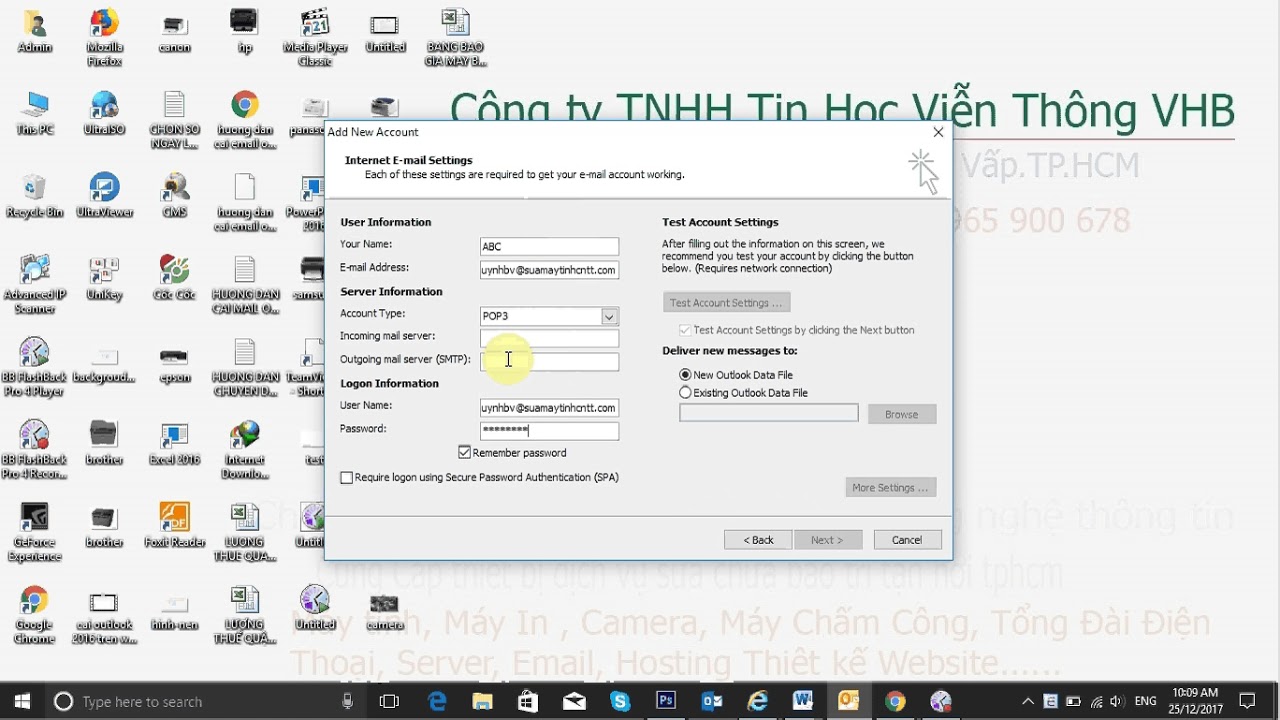Launch the BB FlashBack Pro 4 Player shortcut
The height and width of the screenshot is (720, 1280).
point(34,367)
